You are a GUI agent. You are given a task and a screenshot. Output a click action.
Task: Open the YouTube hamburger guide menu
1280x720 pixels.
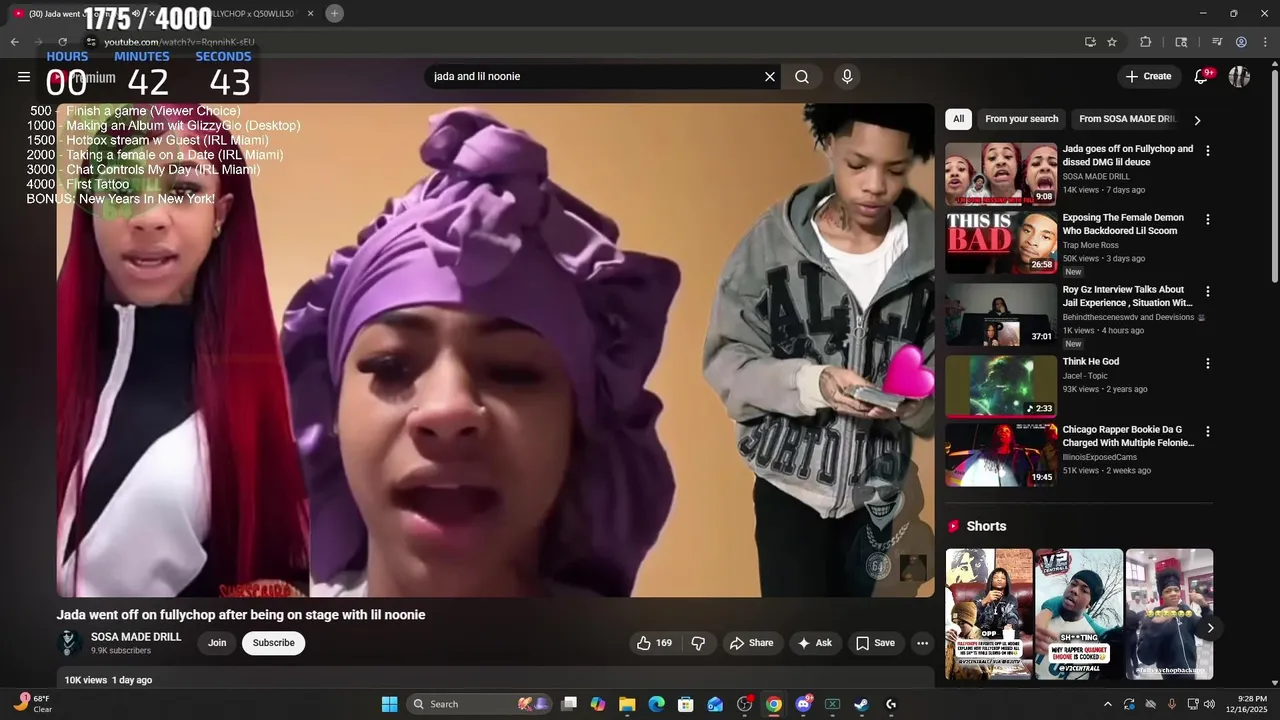tap(24, 76)
